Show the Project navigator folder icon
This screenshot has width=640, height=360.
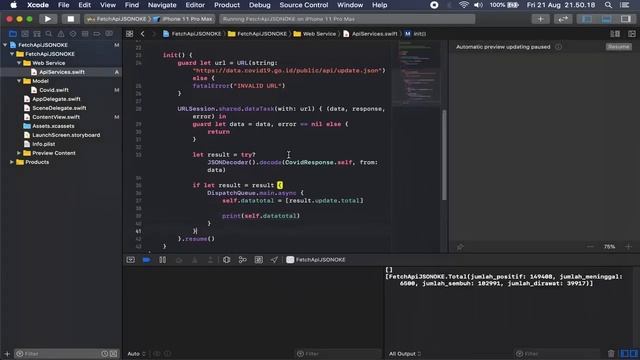(13, 34)
